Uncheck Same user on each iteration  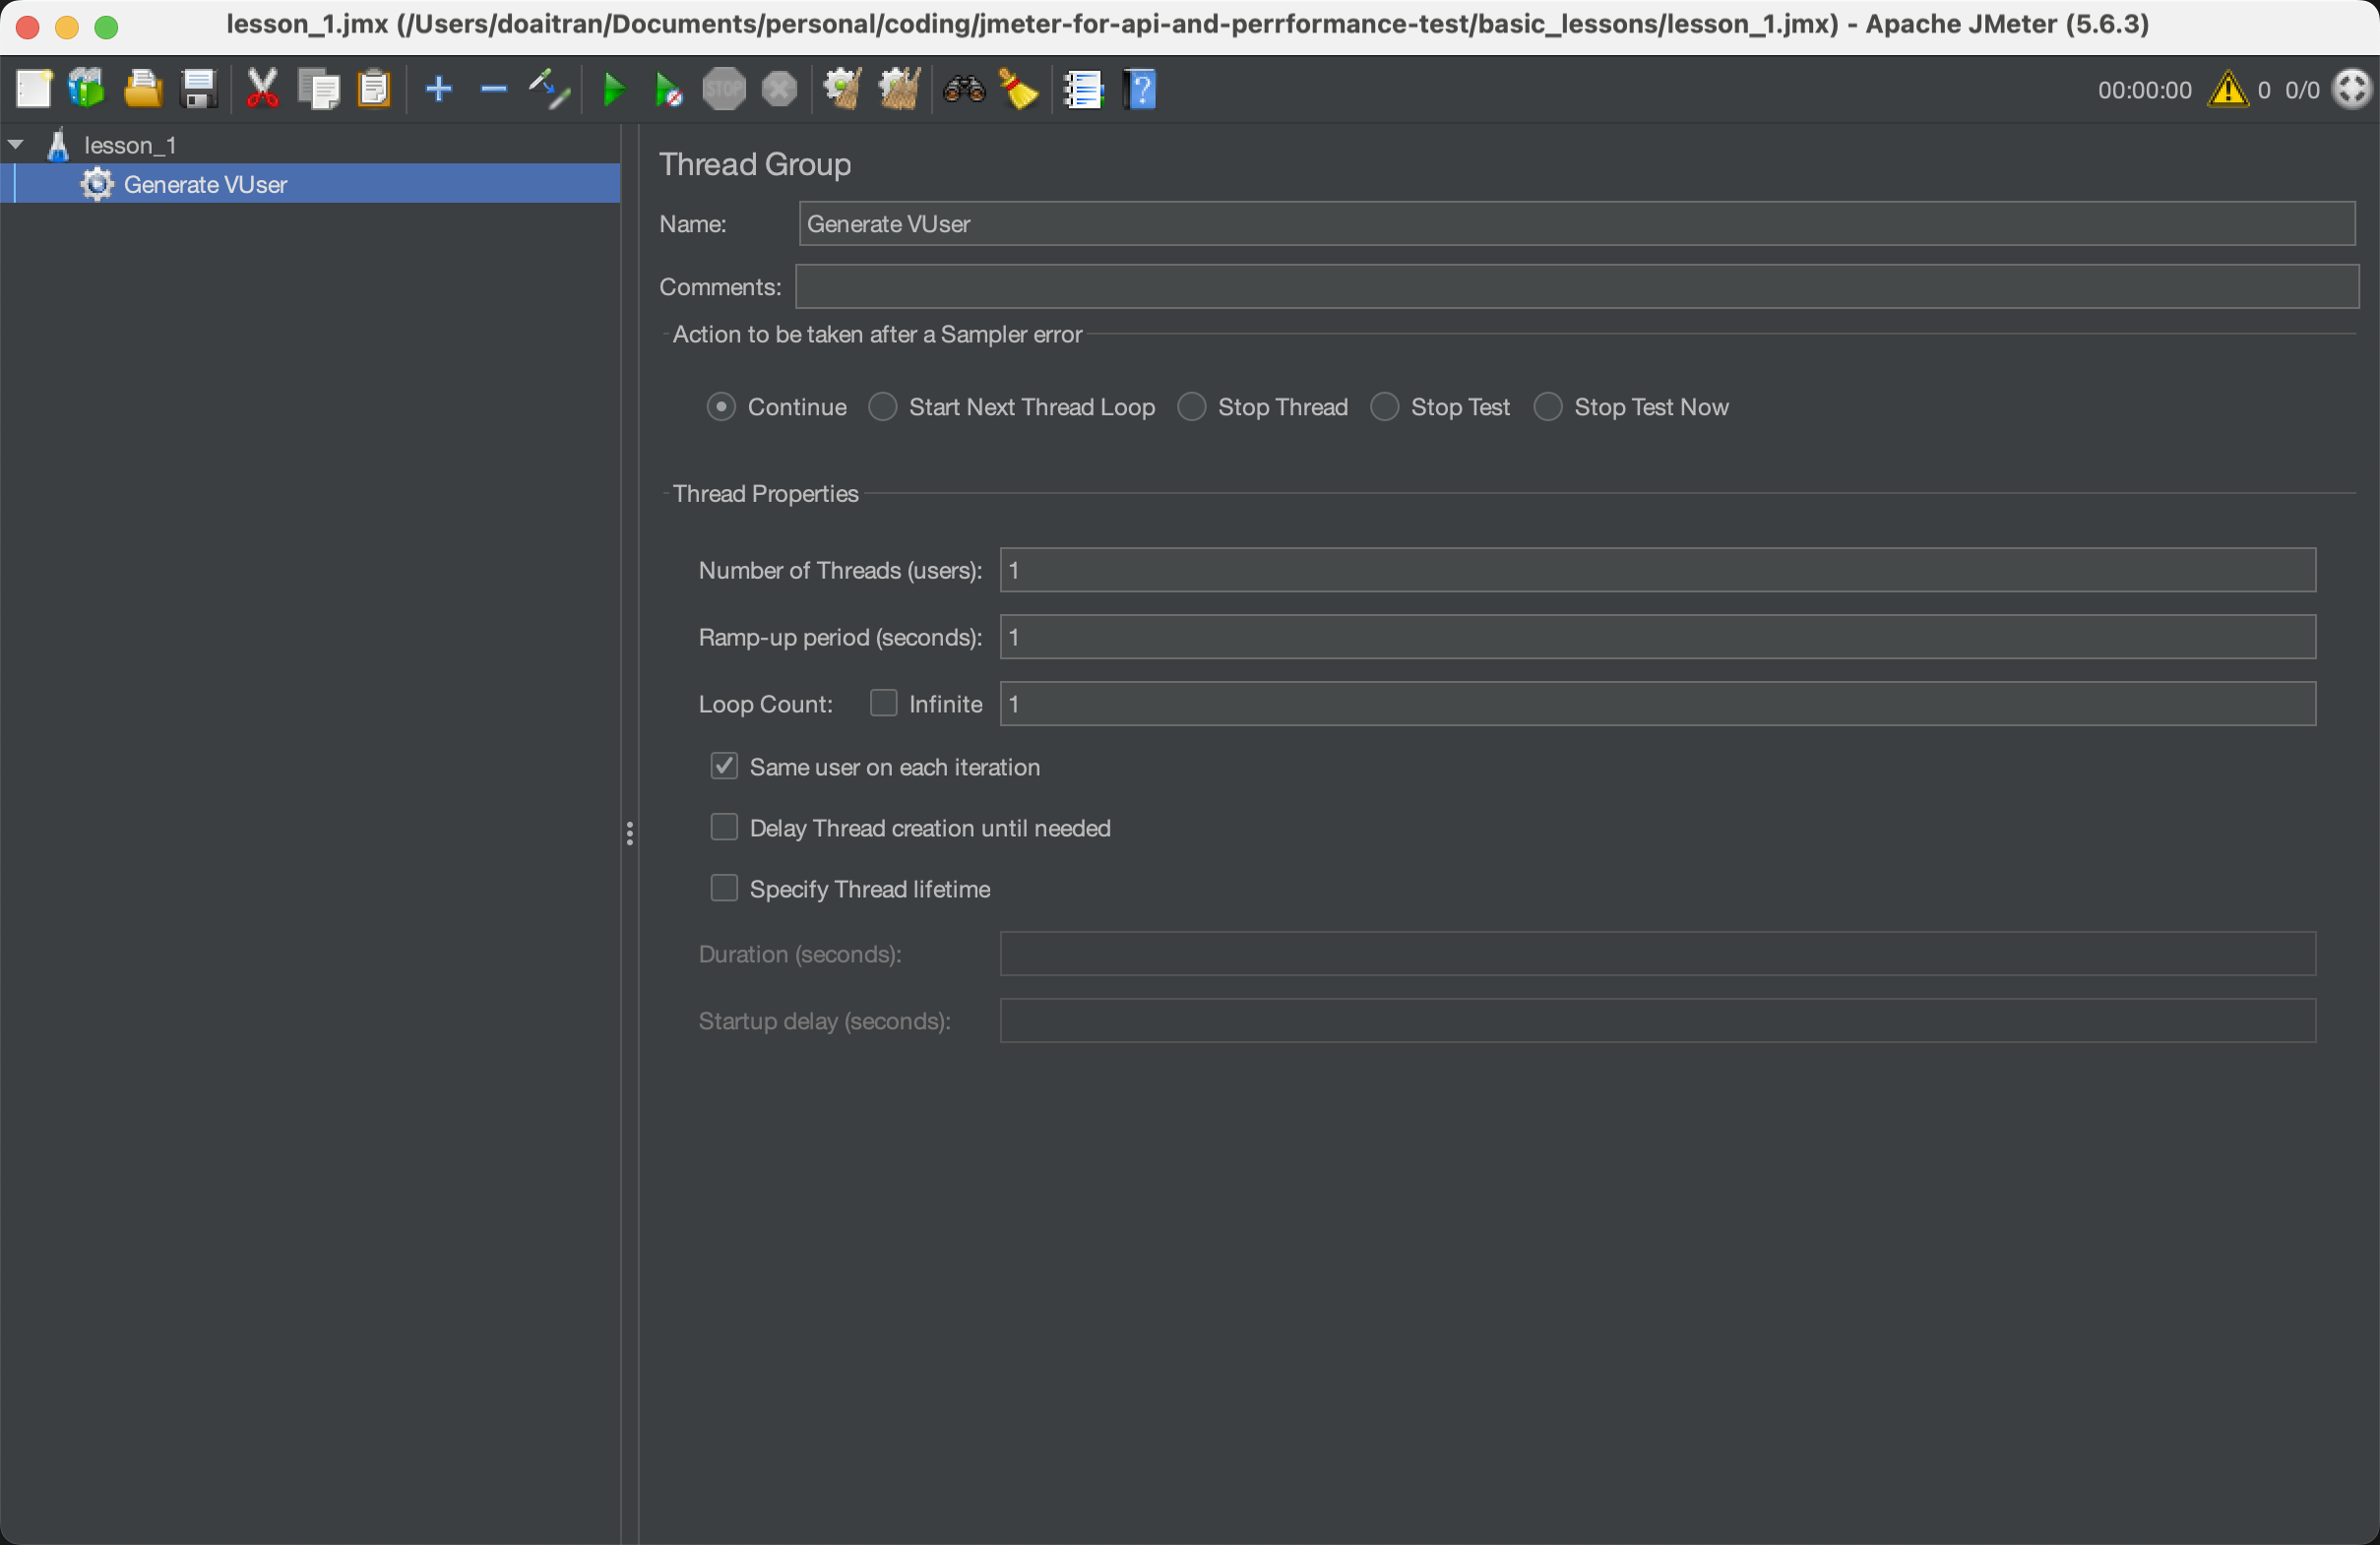[x=724, y=766]
